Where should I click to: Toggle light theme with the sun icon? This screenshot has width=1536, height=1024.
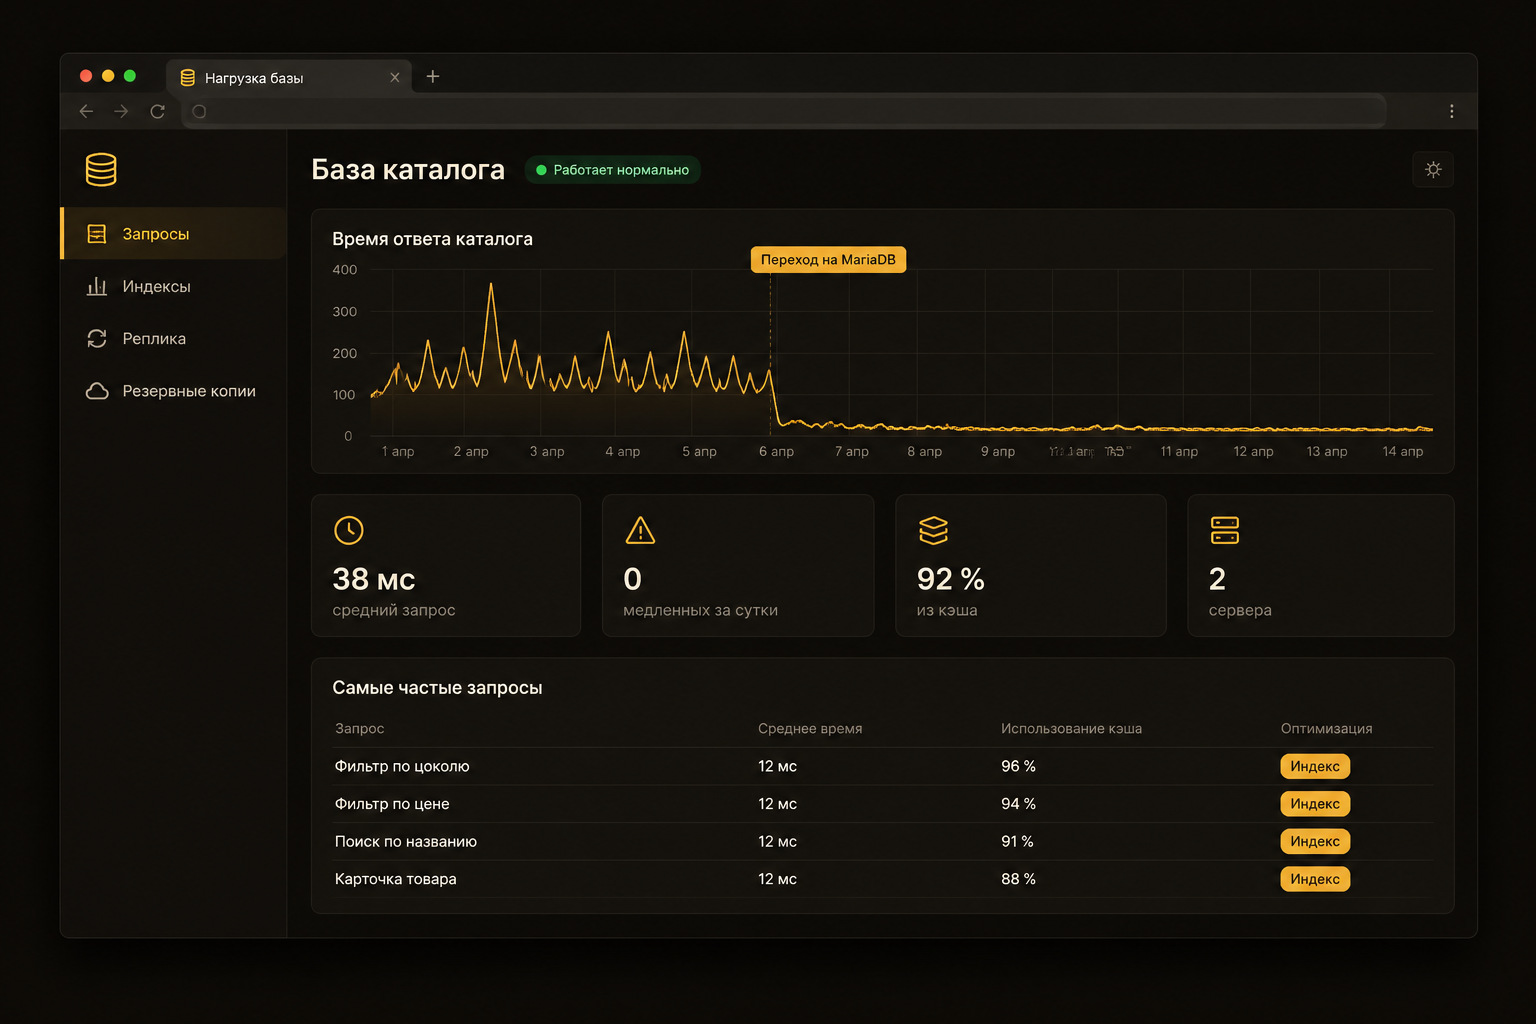click(x=1433, y=170)
